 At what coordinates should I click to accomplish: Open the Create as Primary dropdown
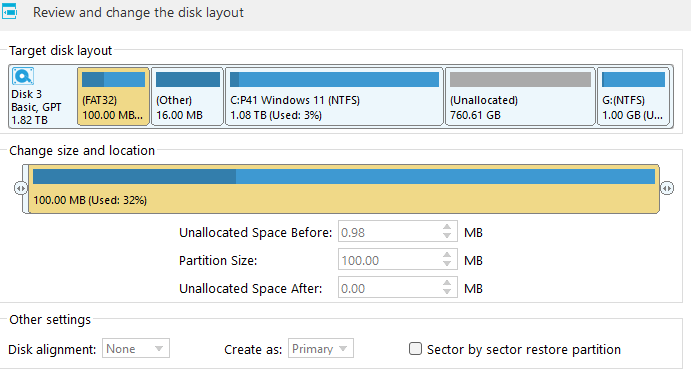click(320, 348)
